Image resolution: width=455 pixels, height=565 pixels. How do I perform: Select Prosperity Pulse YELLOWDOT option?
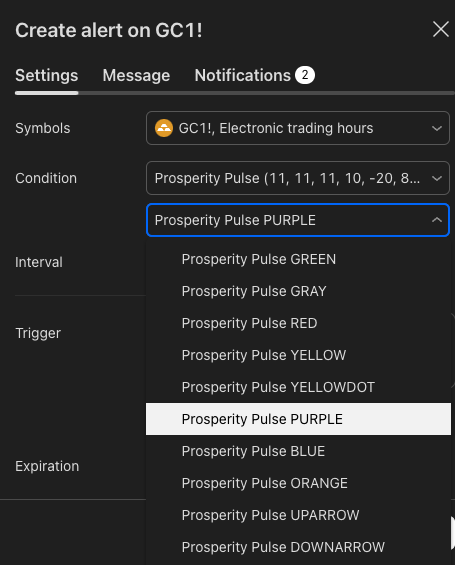click(x=298, y=387)
